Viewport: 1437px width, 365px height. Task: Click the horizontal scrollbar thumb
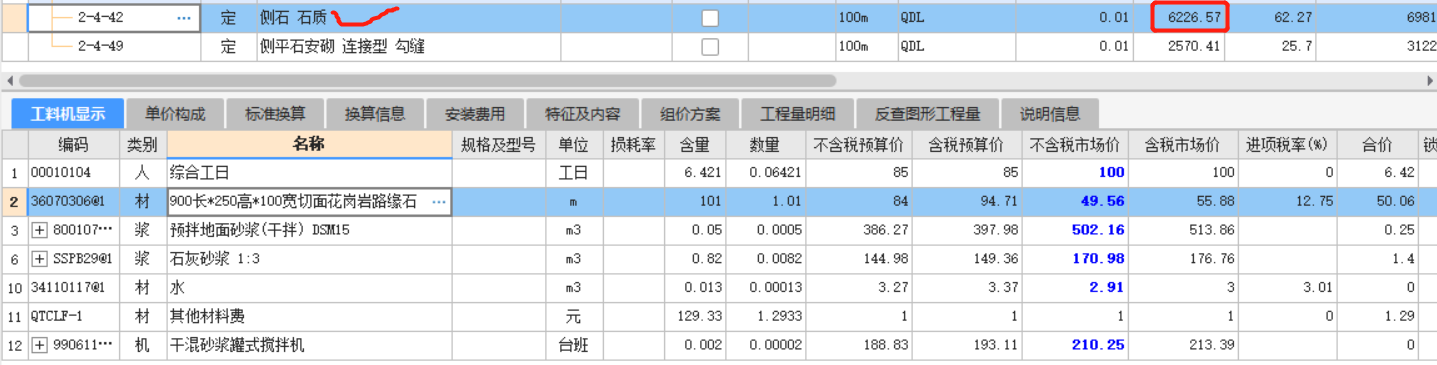[x=427, y=80]
